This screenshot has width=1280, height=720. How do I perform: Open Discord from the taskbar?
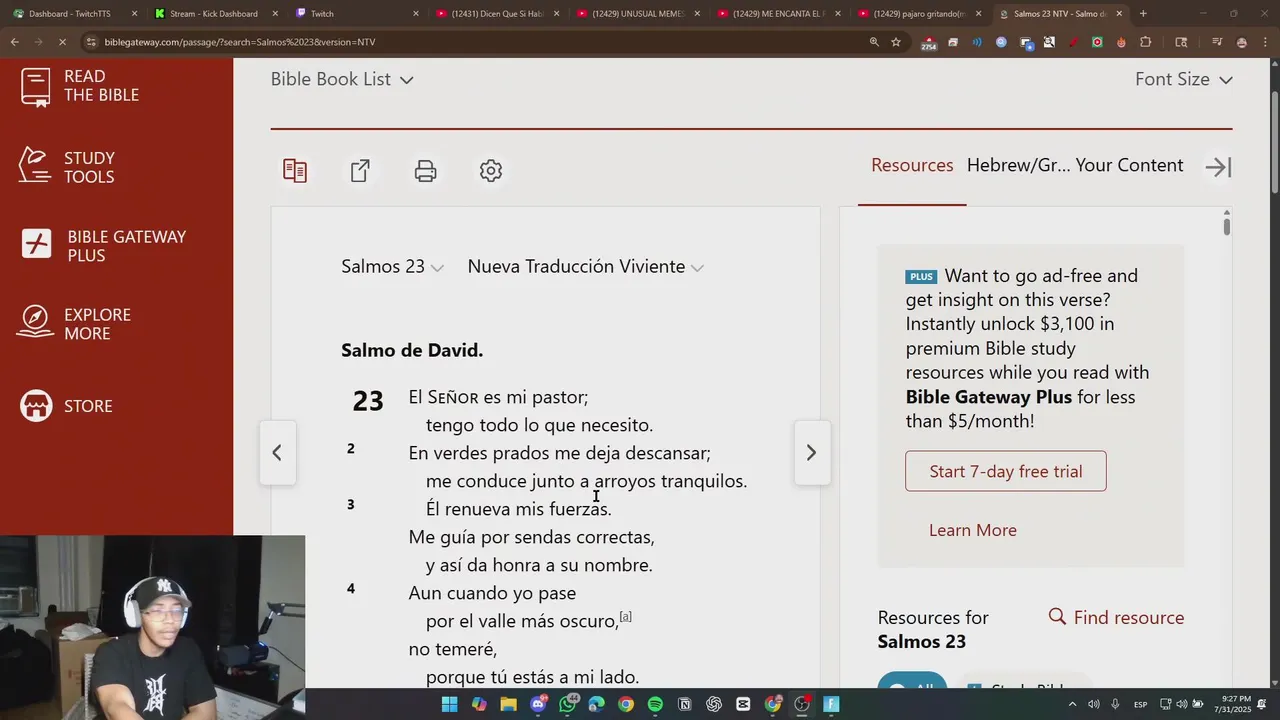click(538, 704)
